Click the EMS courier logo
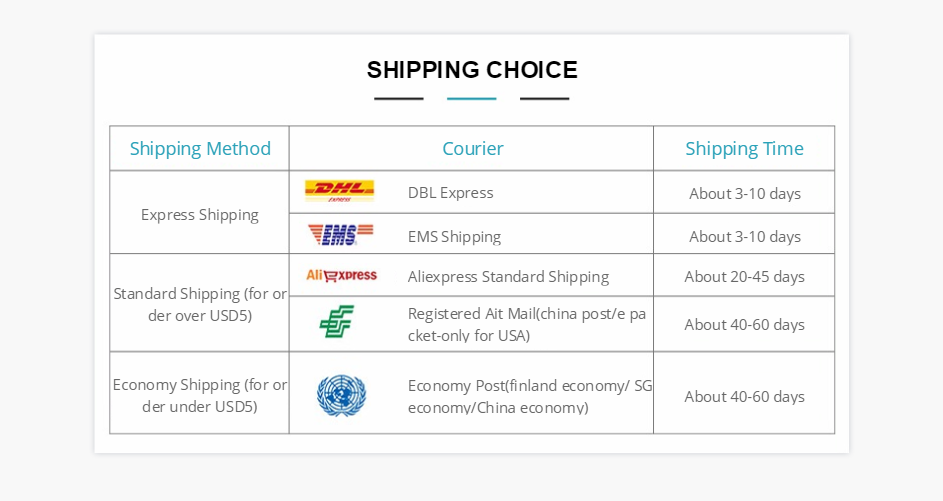 tap(340, 234)
